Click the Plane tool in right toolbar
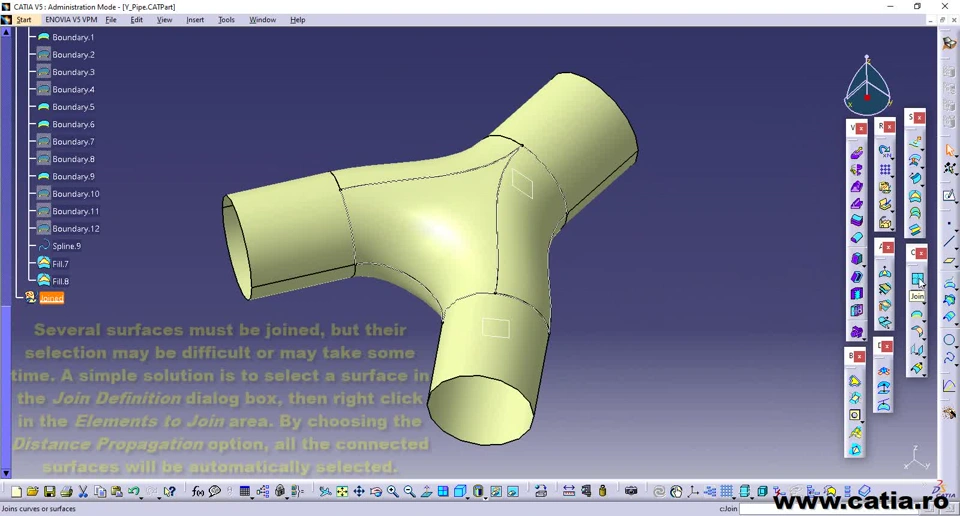The height and width of the screenshot is (516, 960). tap(949, 260)
